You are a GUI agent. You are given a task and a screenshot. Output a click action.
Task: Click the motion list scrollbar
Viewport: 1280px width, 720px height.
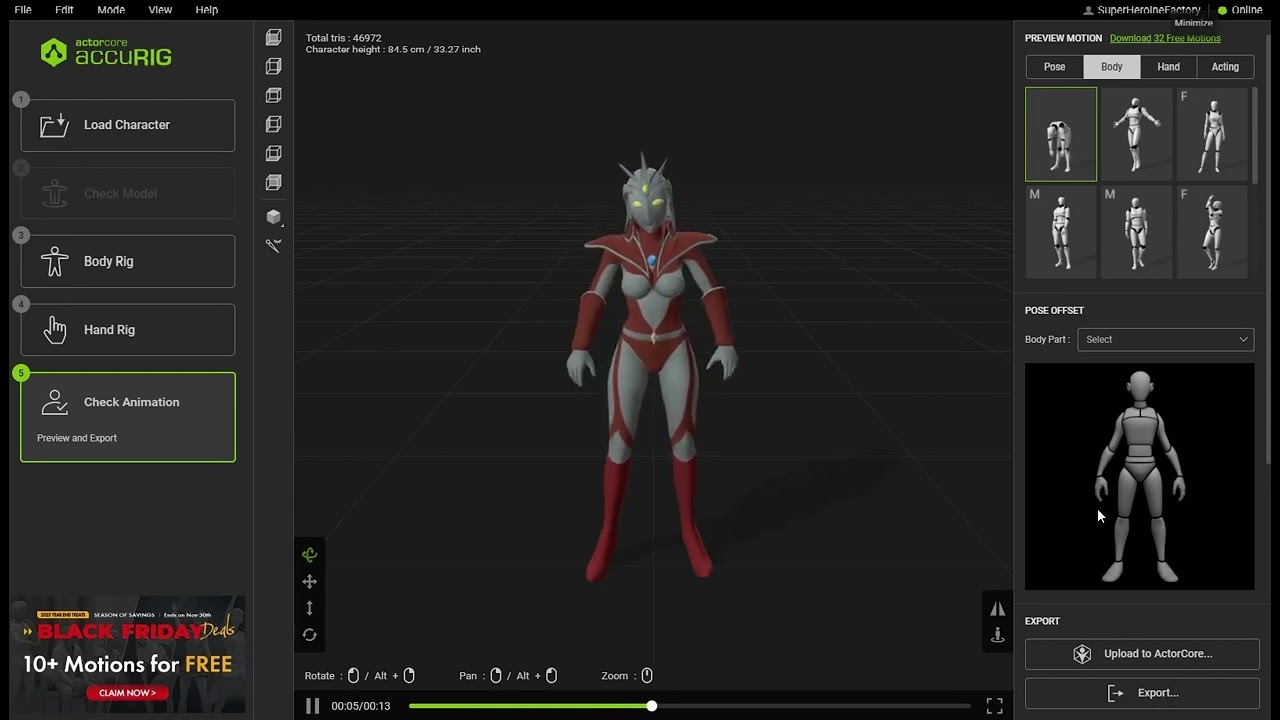coord(1254,135)
